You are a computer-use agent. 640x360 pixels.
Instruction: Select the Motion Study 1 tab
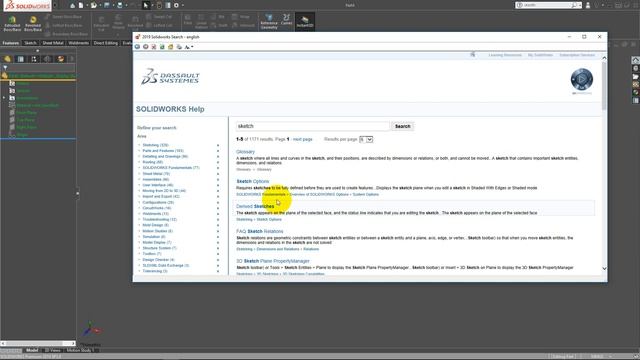80,350
